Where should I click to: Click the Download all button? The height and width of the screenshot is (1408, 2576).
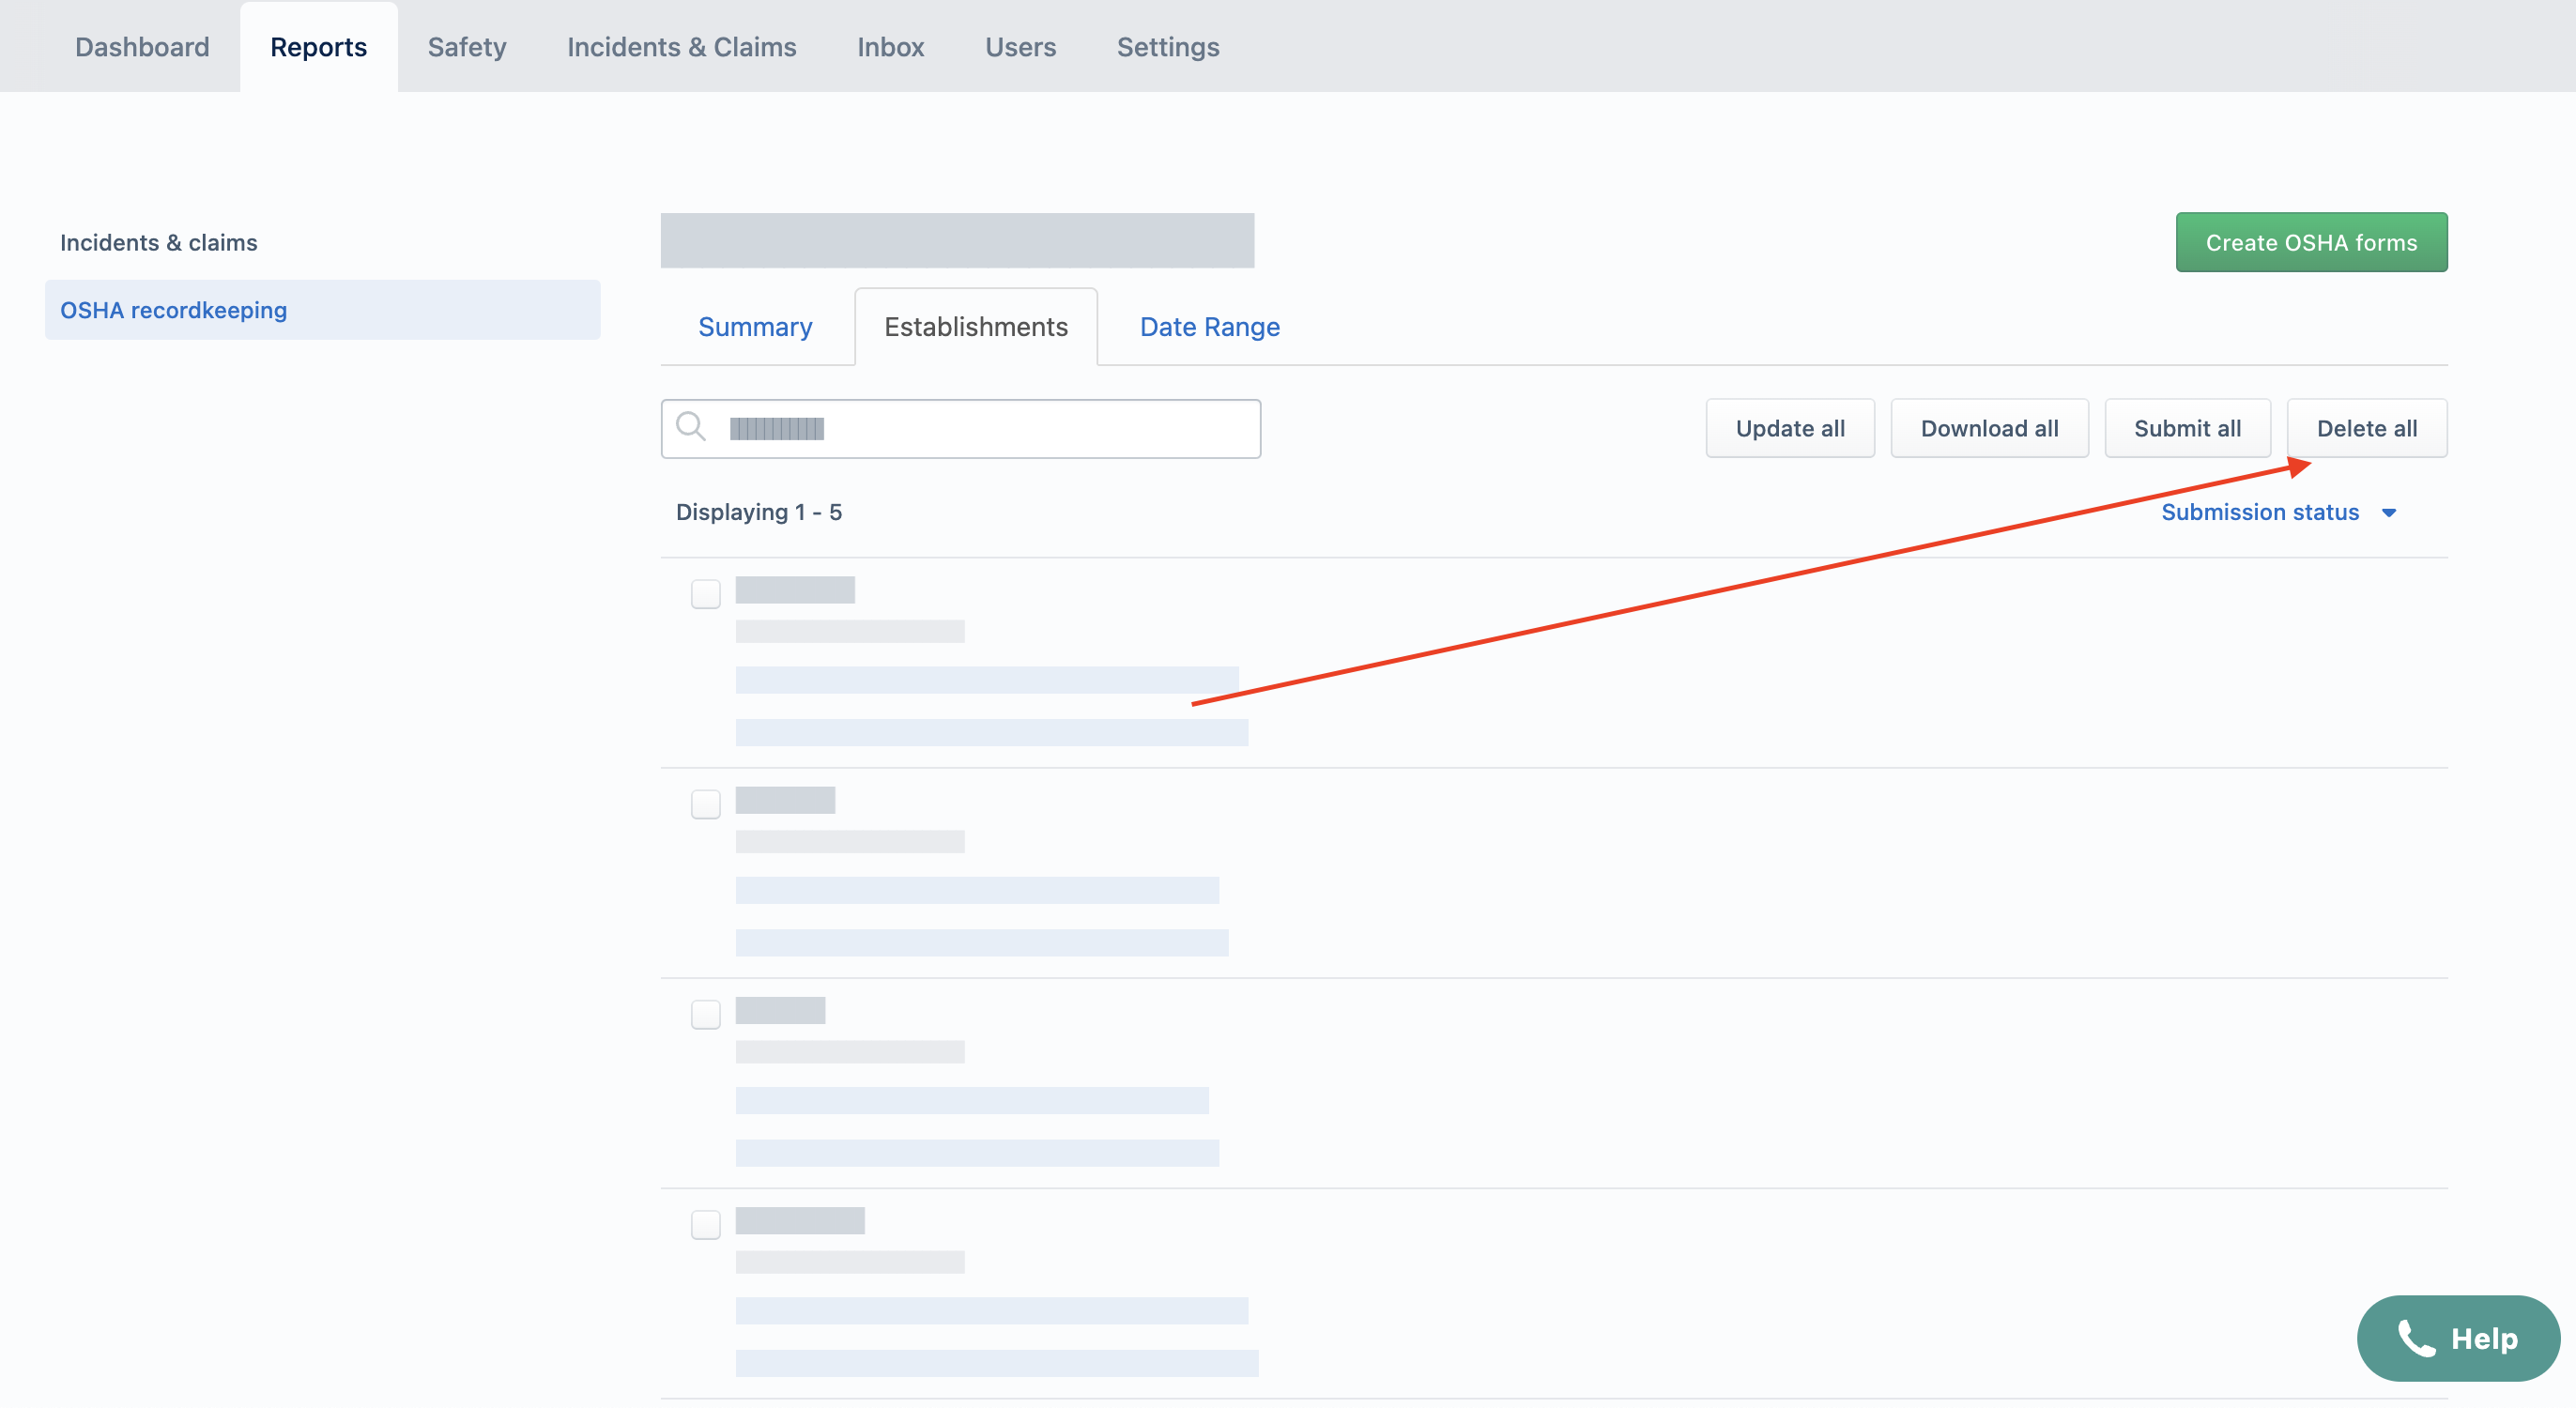(1989, 428)
